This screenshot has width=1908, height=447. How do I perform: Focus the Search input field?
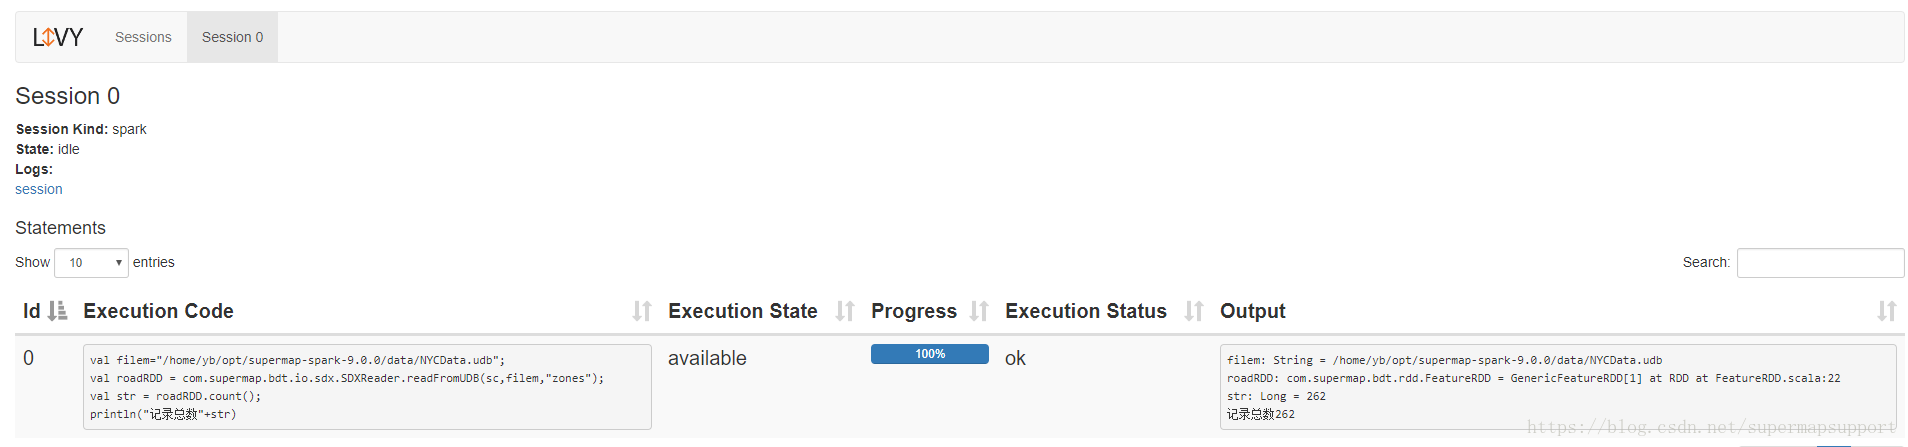[1820, 263]
